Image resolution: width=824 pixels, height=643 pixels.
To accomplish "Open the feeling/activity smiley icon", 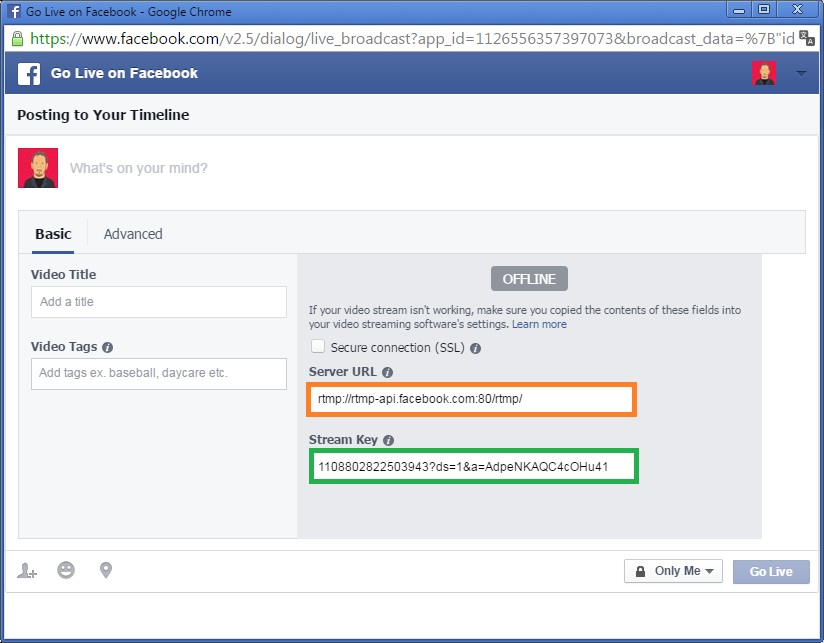I will [x=66, y=570].
